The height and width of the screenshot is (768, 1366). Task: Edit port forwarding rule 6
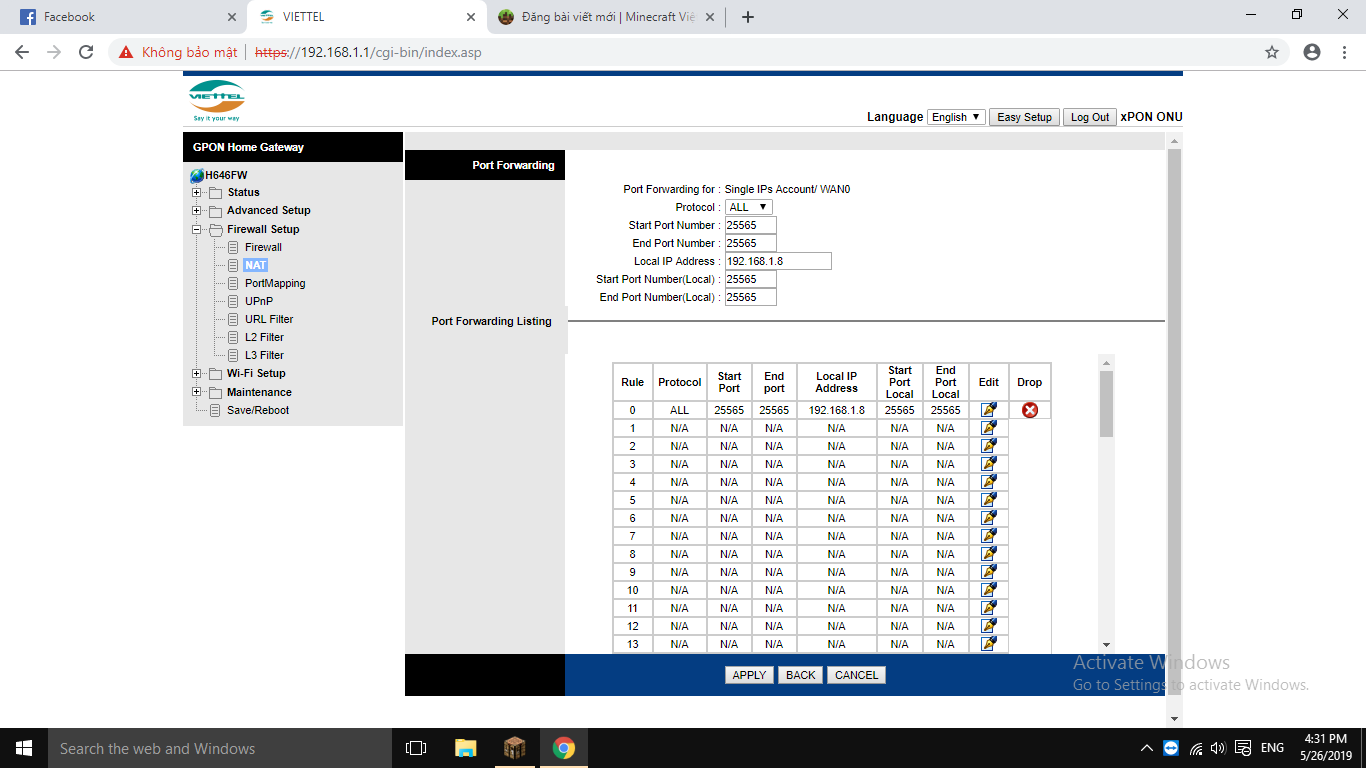(x=989, y=518)
